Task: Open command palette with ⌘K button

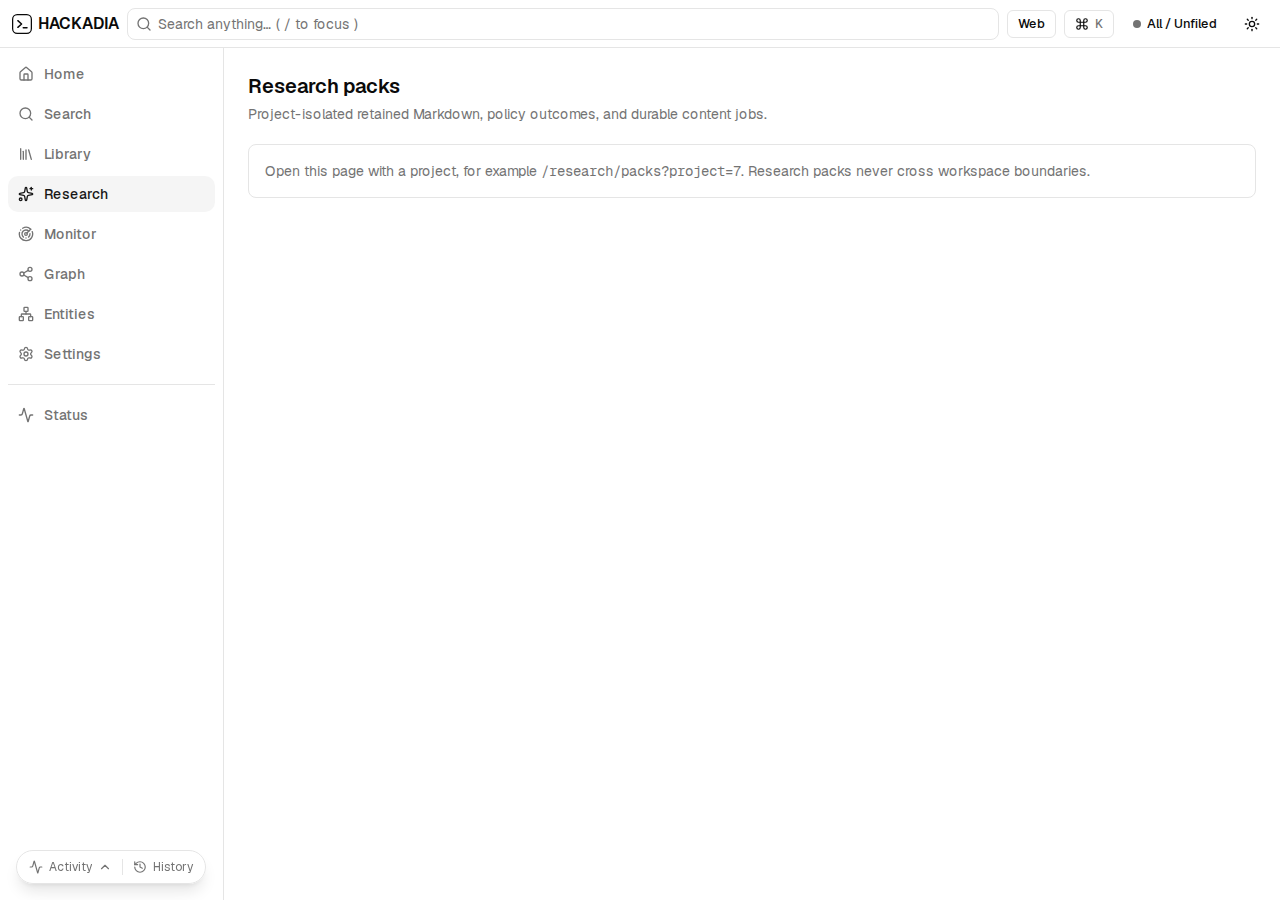Action: click(x=1089, y=24)
